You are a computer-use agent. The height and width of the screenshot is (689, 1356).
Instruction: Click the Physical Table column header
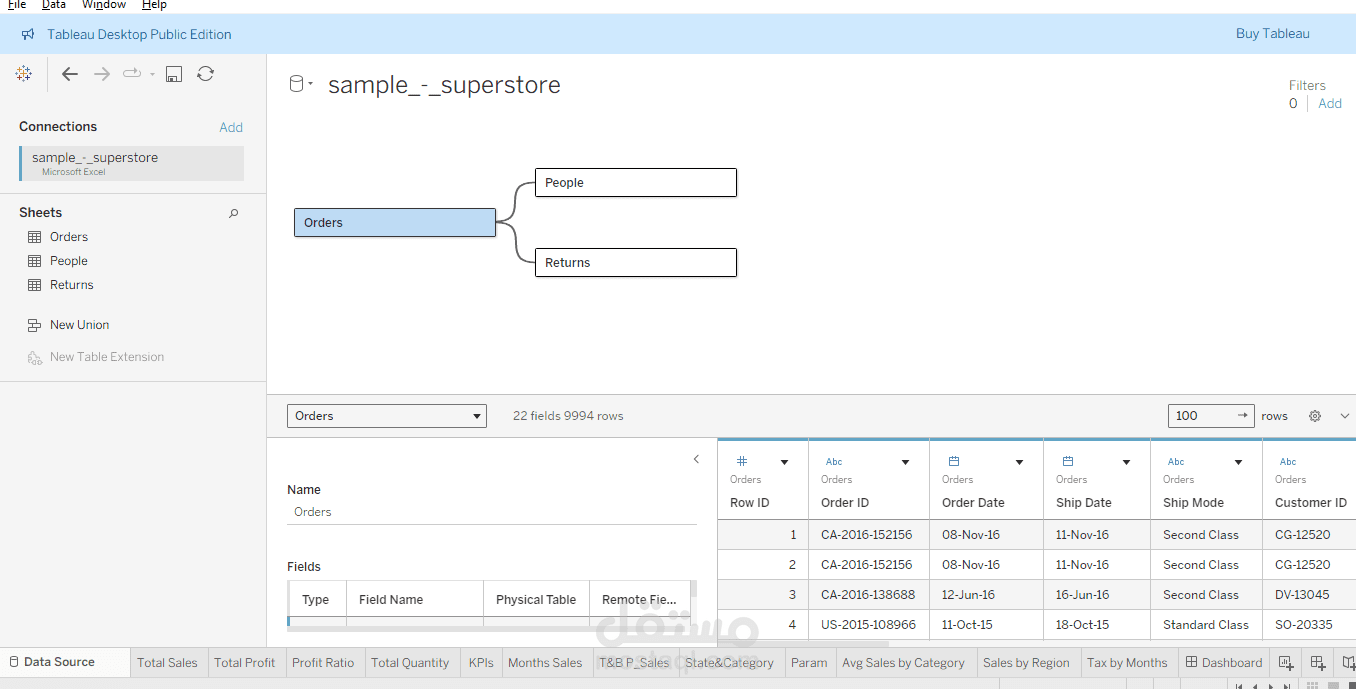(x=536, y=600)
